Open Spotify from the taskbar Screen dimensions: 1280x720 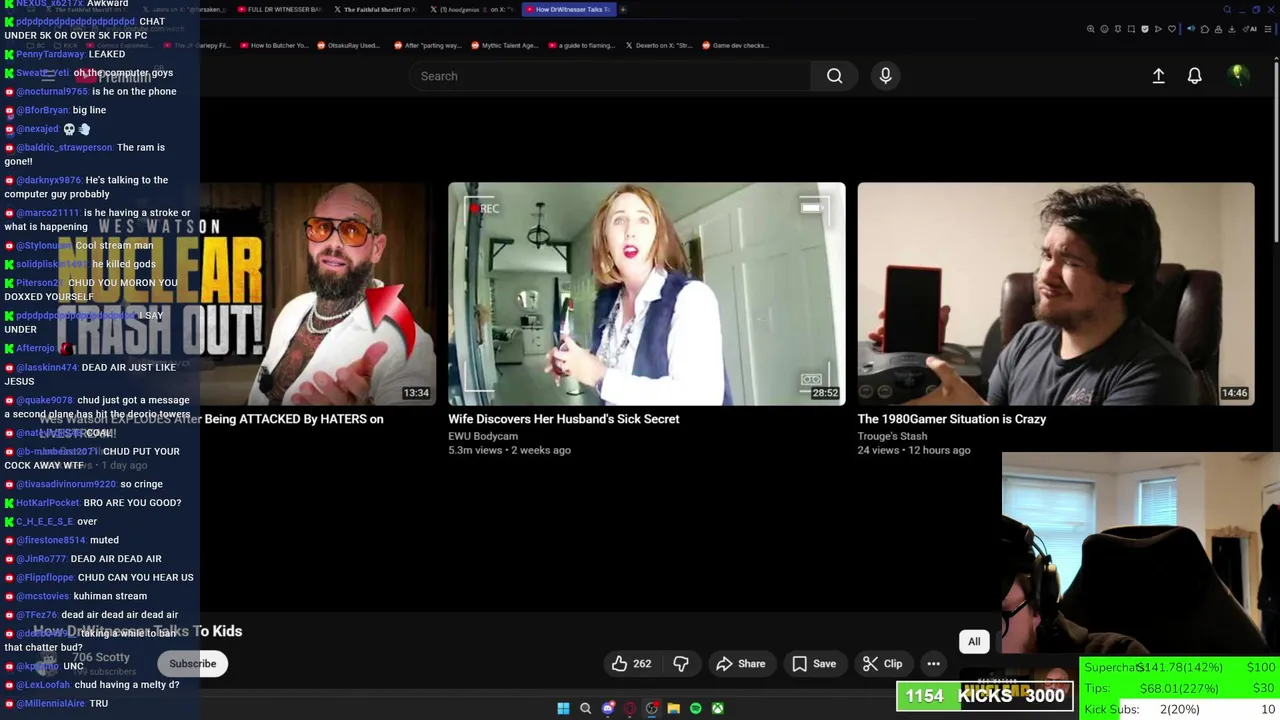(x=695, y=708)
